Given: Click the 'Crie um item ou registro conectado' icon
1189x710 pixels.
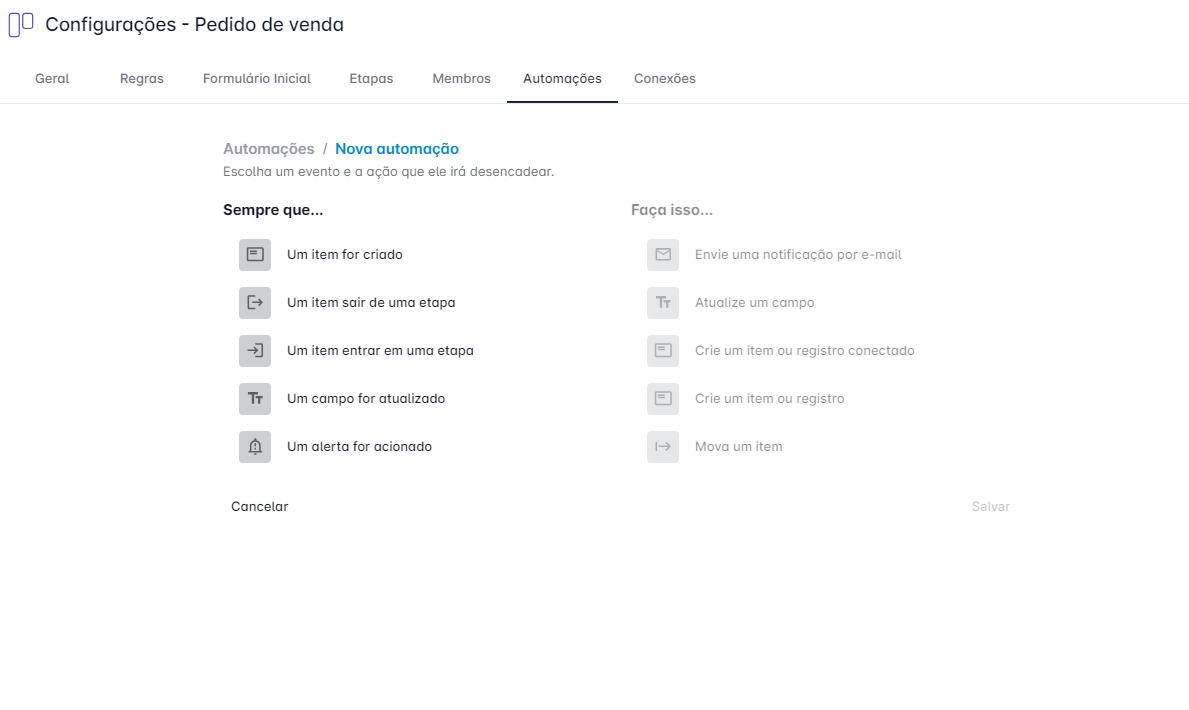Looking at the screenshot, I should click(663, 350).
